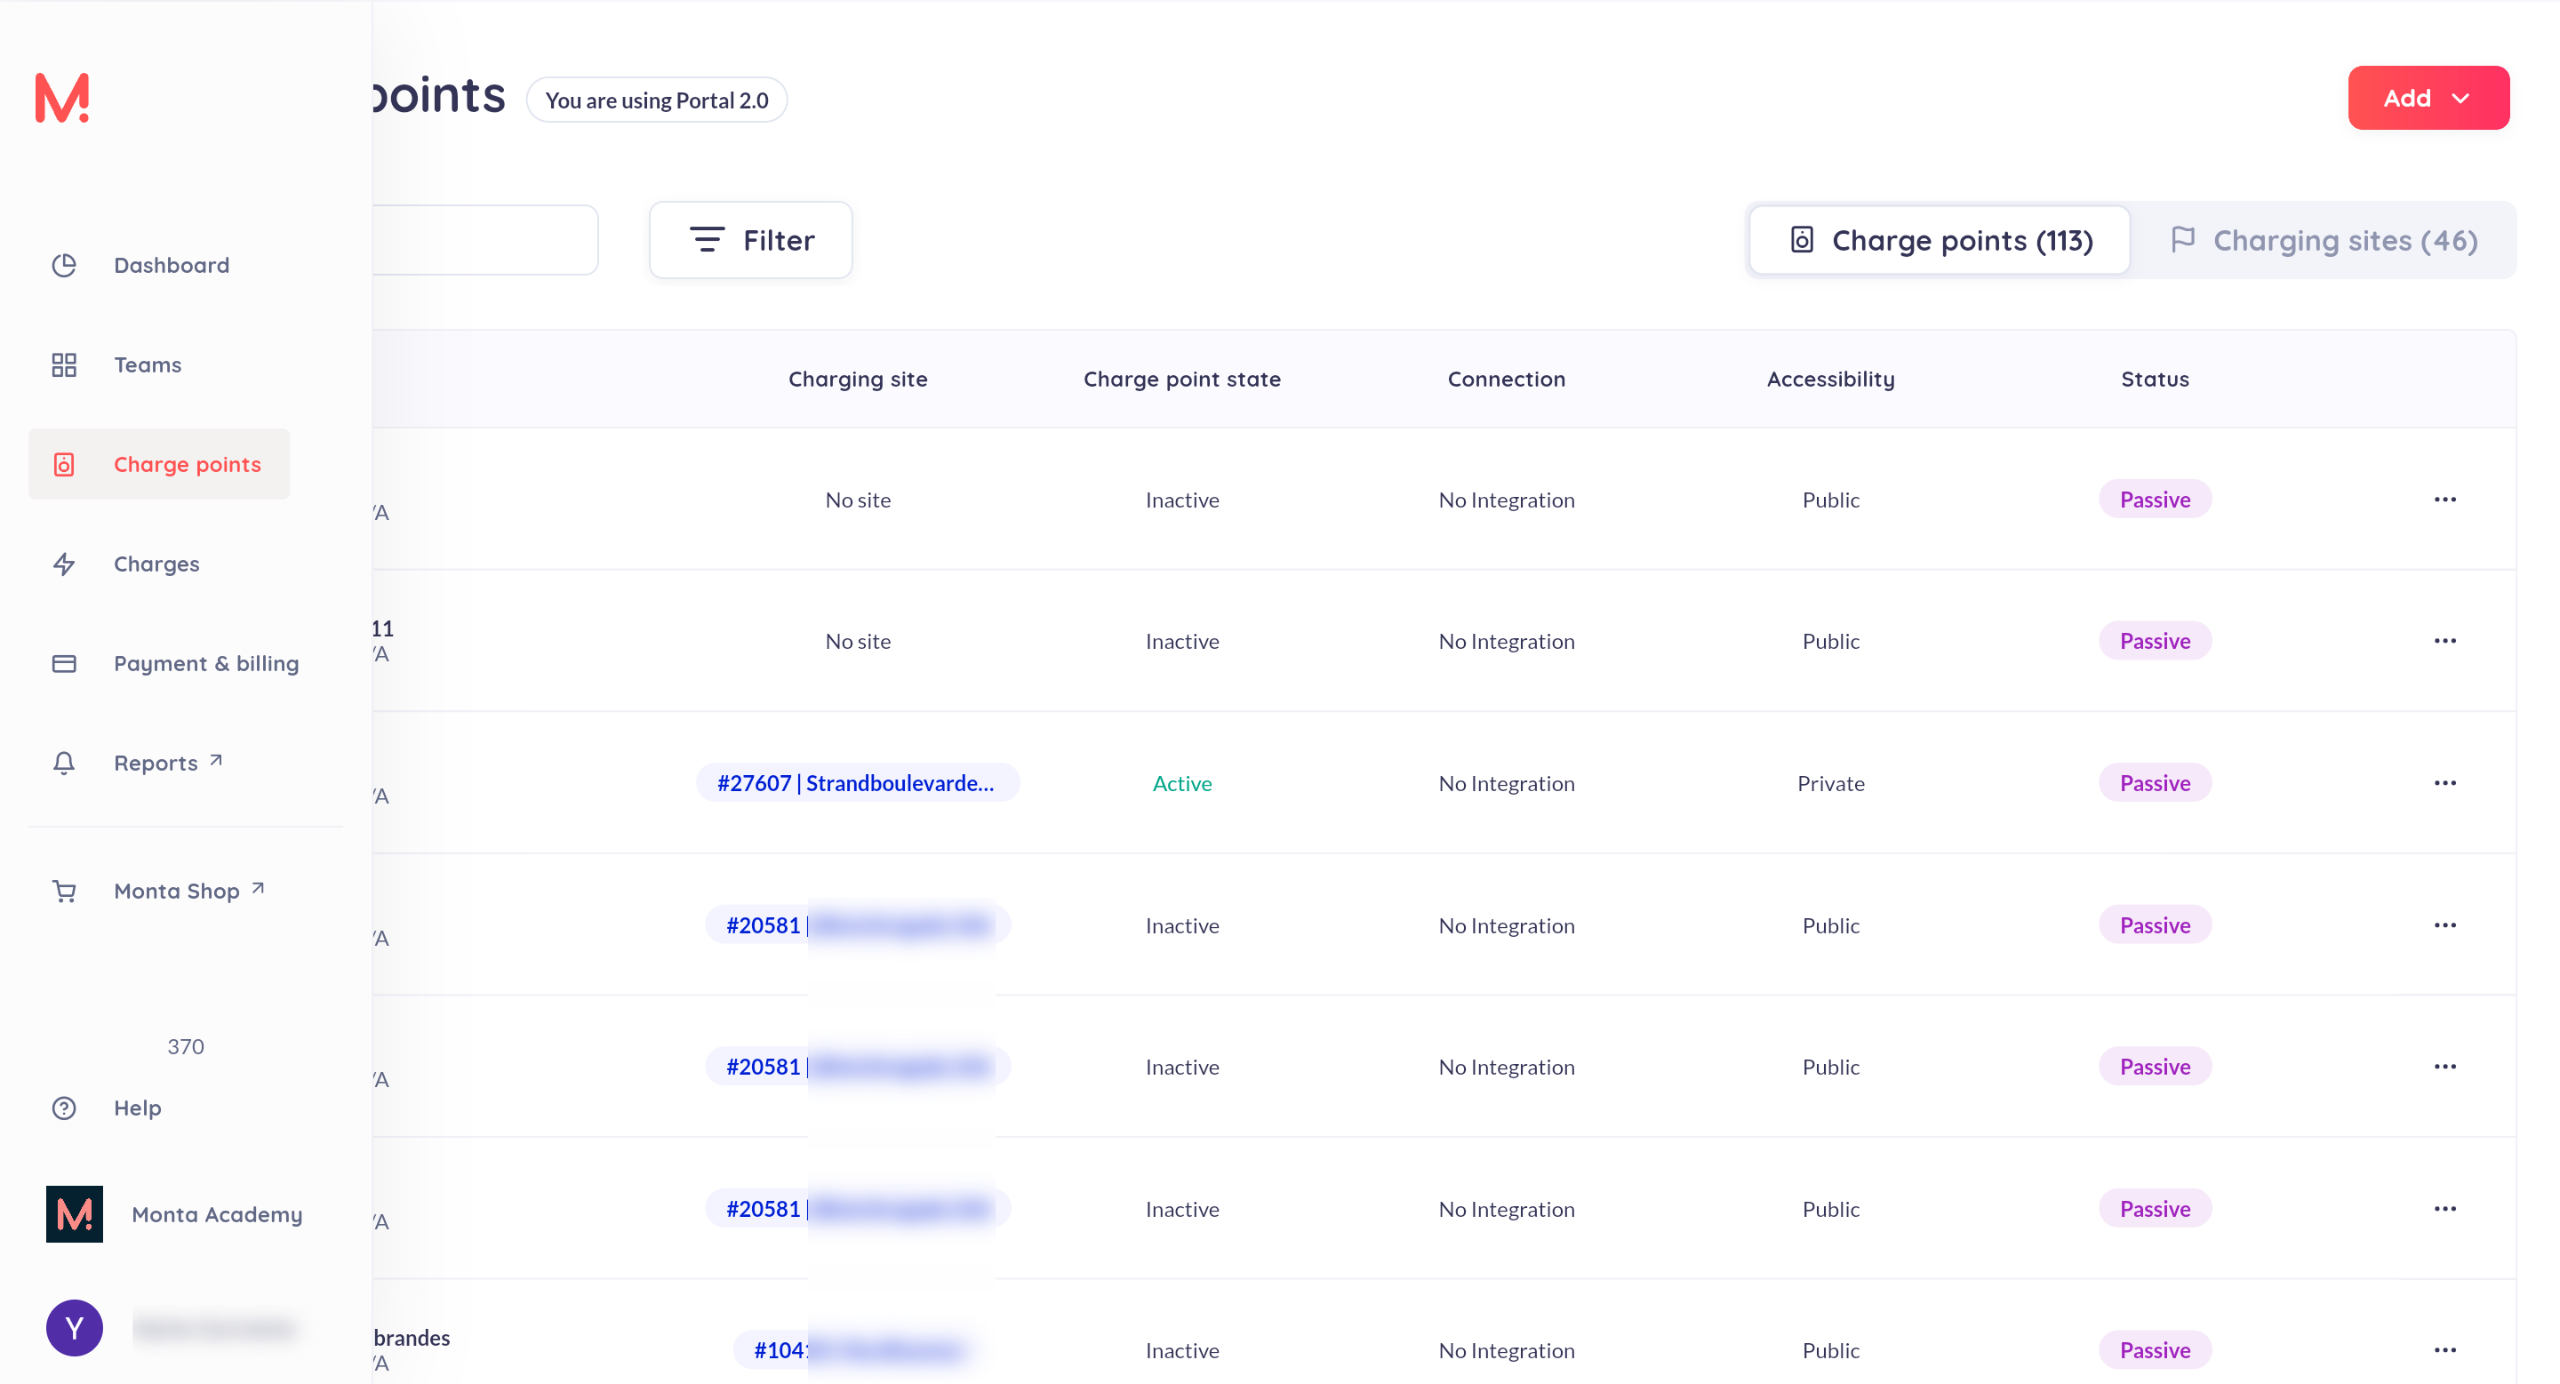Open the Filter options
The height and width of the screenshot is (1384, 2560).
coord(751,240)
